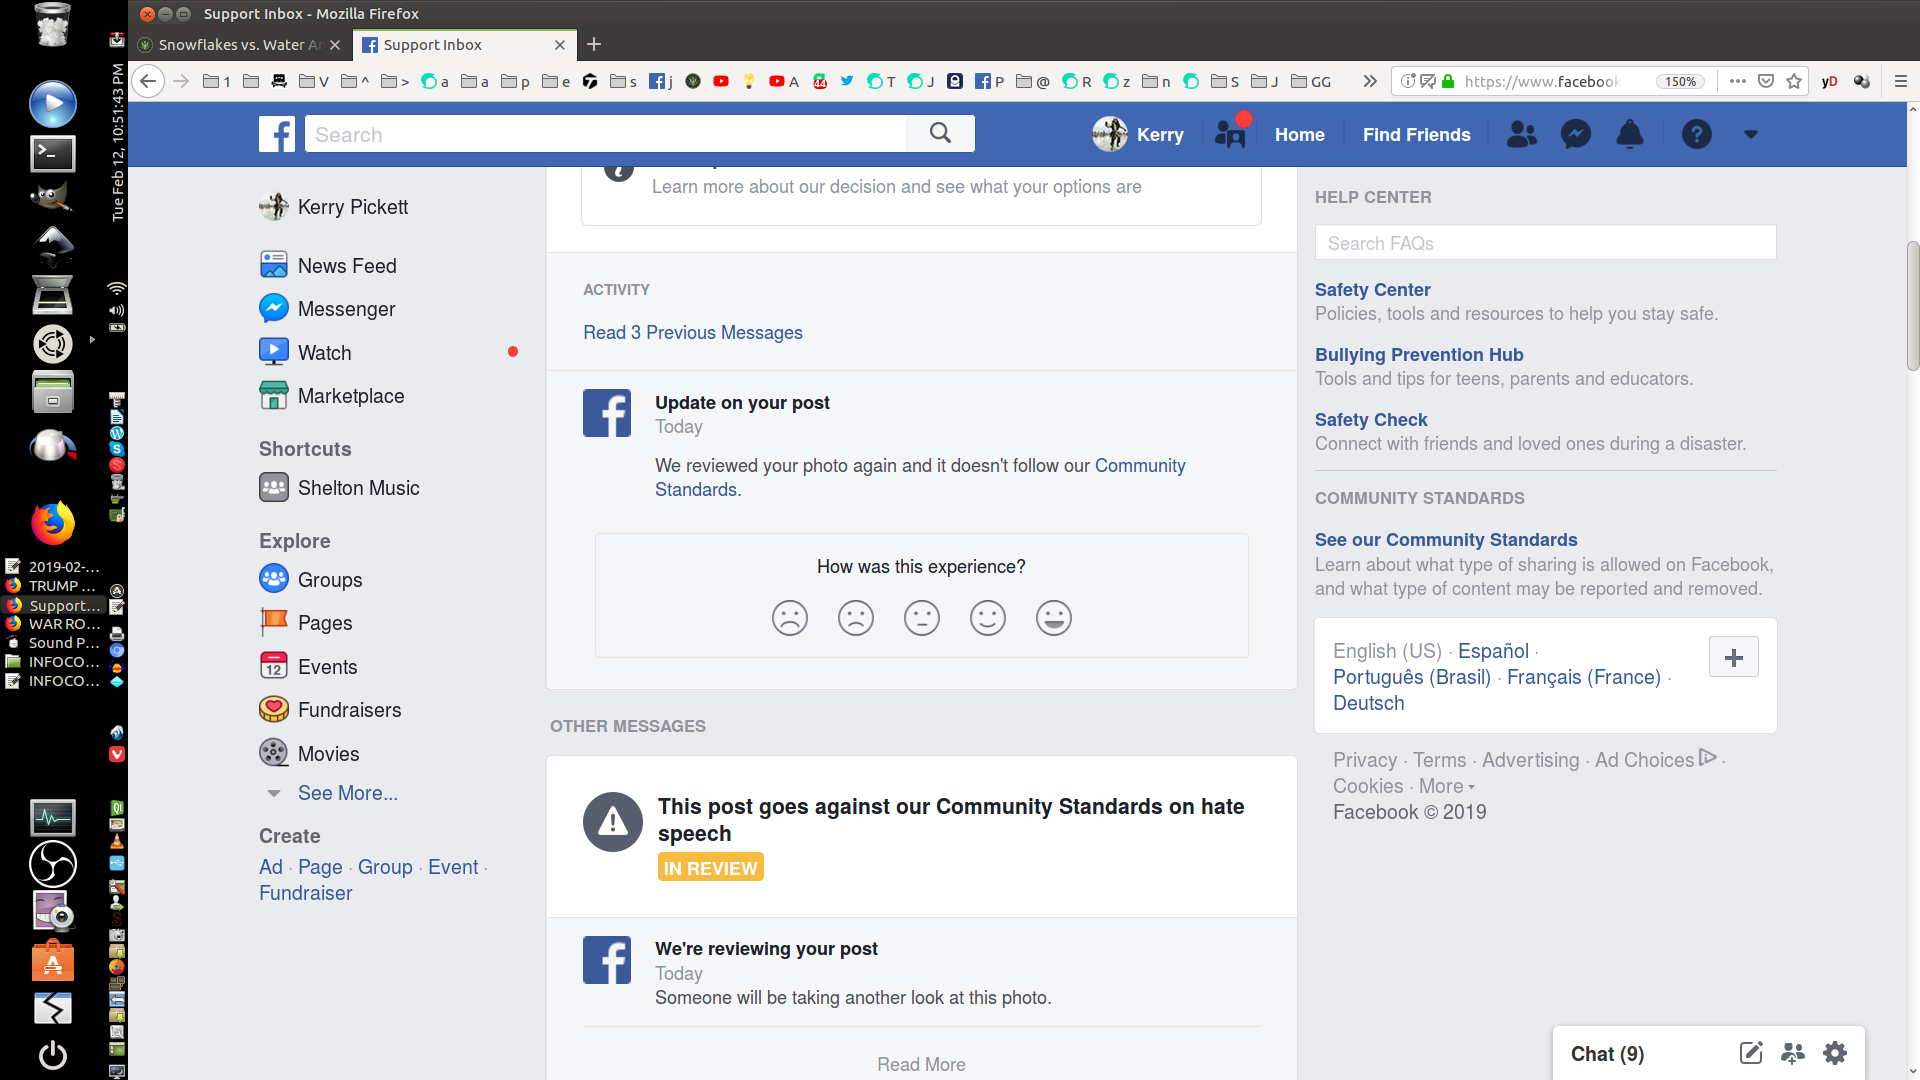Click See our Community Standards

1446,540
